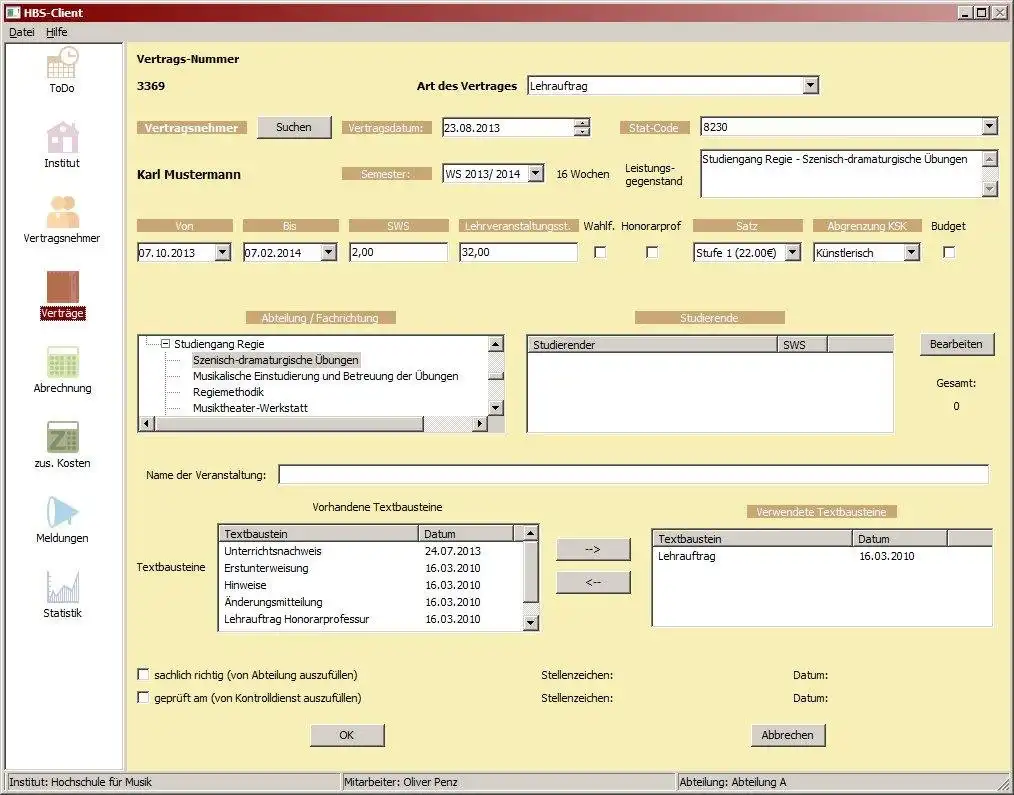Open the Vertragsnehmer people icon
This screenshot has height=795, width=1014.
tap(62, 212)
